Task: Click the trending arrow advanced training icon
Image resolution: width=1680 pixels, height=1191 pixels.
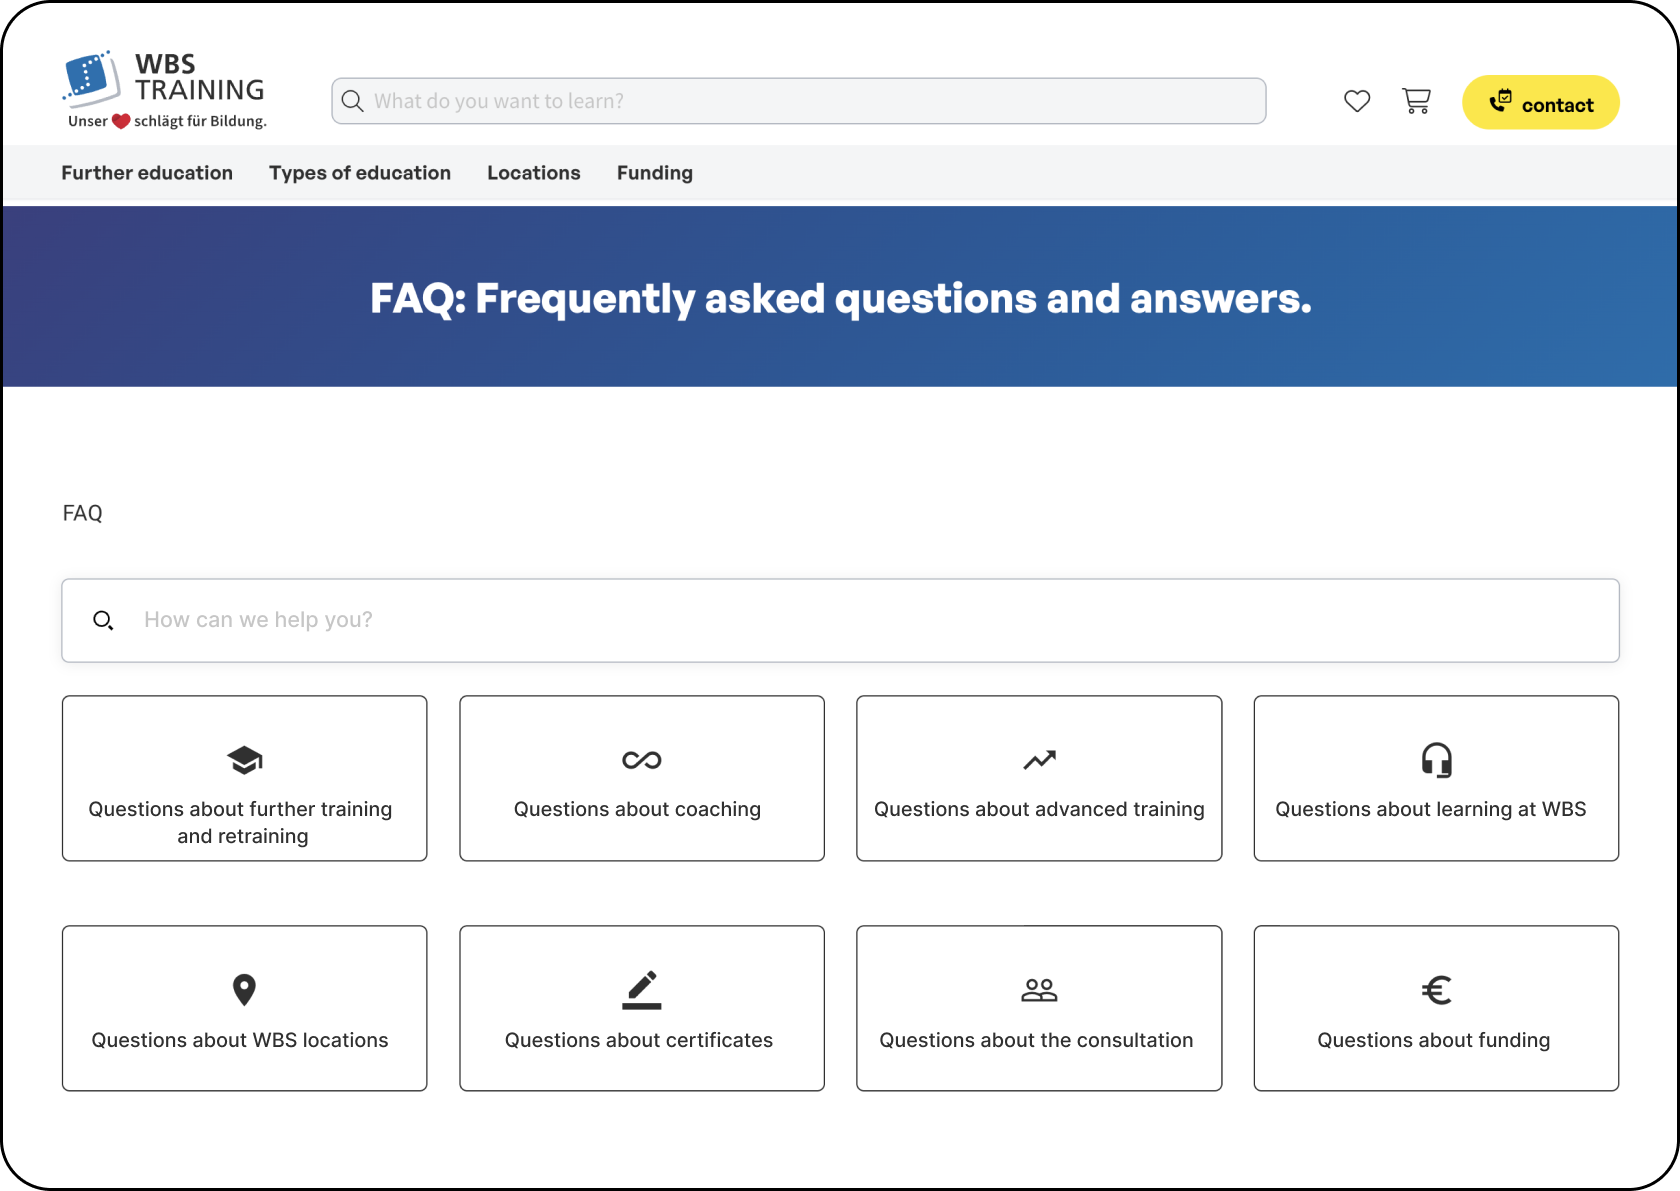Action: pyautogui.click(x=1039, y=760)
